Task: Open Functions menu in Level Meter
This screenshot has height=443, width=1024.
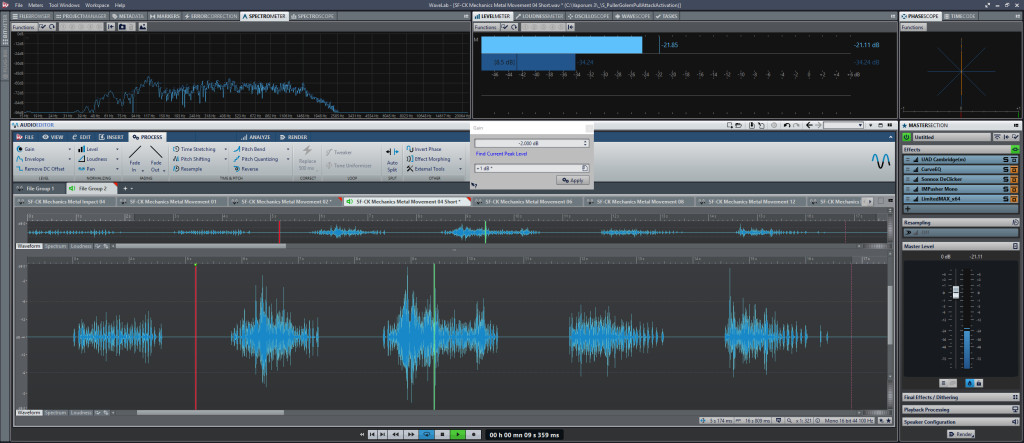Action: coord(485,27)
